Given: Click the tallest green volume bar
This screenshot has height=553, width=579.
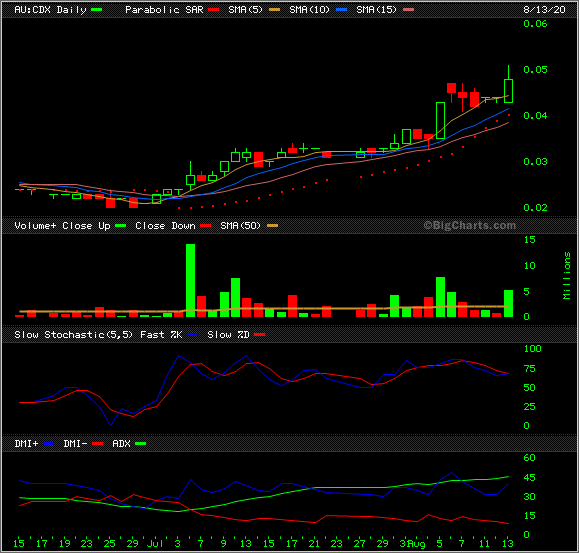Looking at the screenshot, I should (x=191, y=280).
